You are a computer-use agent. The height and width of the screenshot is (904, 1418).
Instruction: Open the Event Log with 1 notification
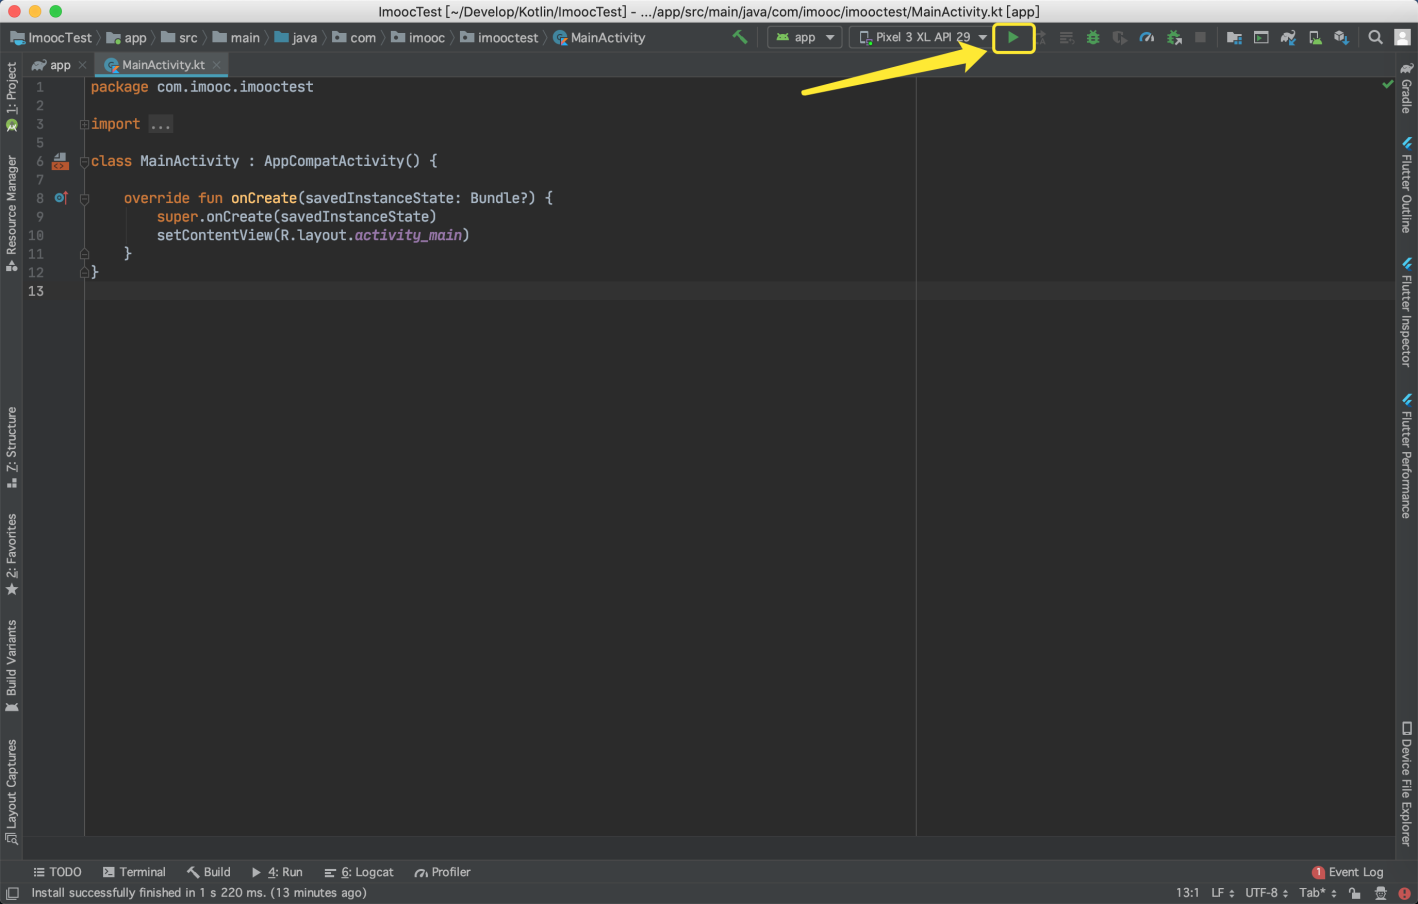click(1348, 872)
